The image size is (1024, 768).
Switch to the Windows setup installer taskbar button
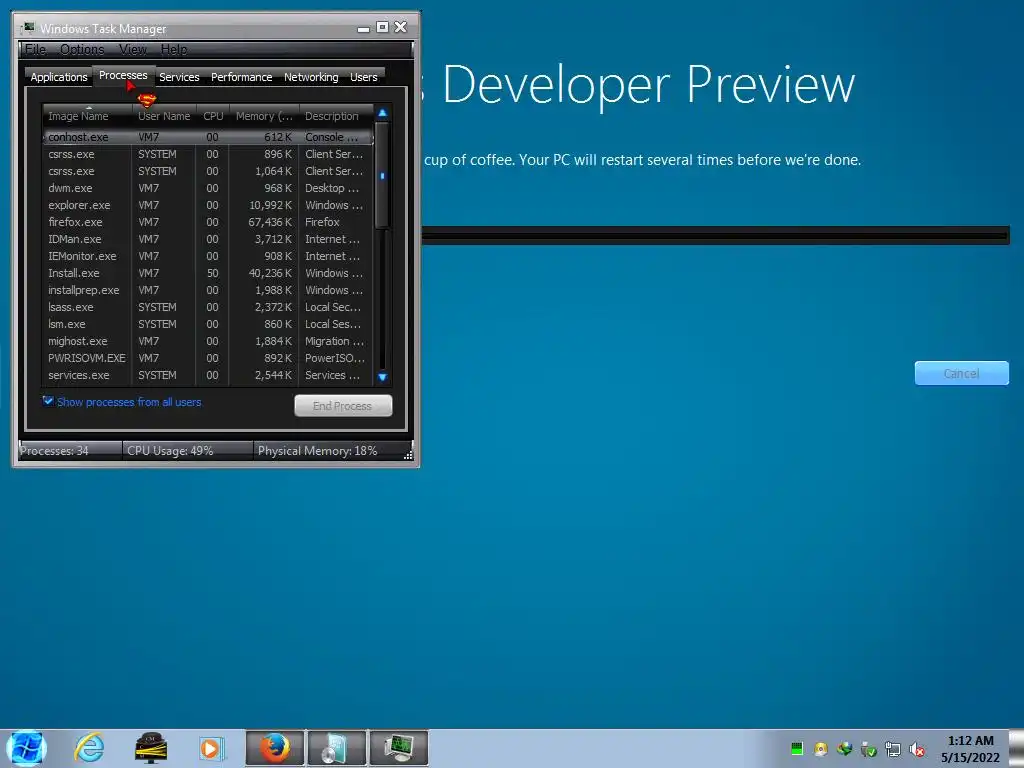(x=337, y=748)
